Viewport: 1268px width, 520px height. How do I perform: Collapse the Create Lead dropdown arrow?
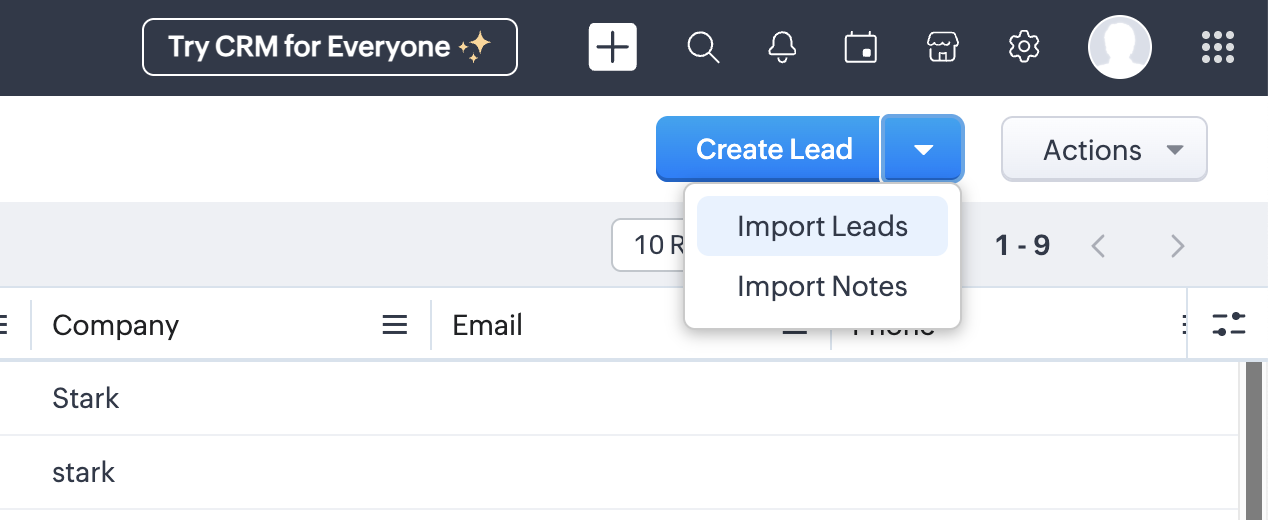coord(923,150)
